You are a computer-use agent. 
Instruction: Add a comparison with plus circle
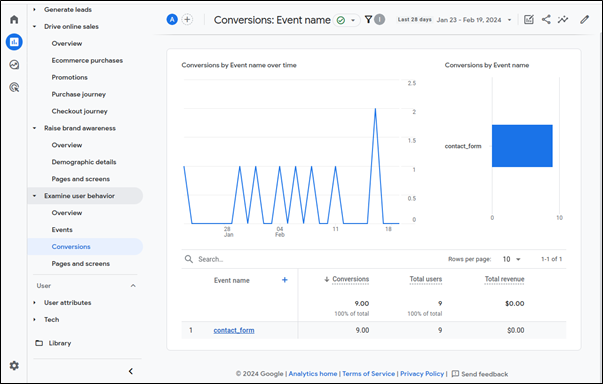pyautogui.click(x=187, y=19)
